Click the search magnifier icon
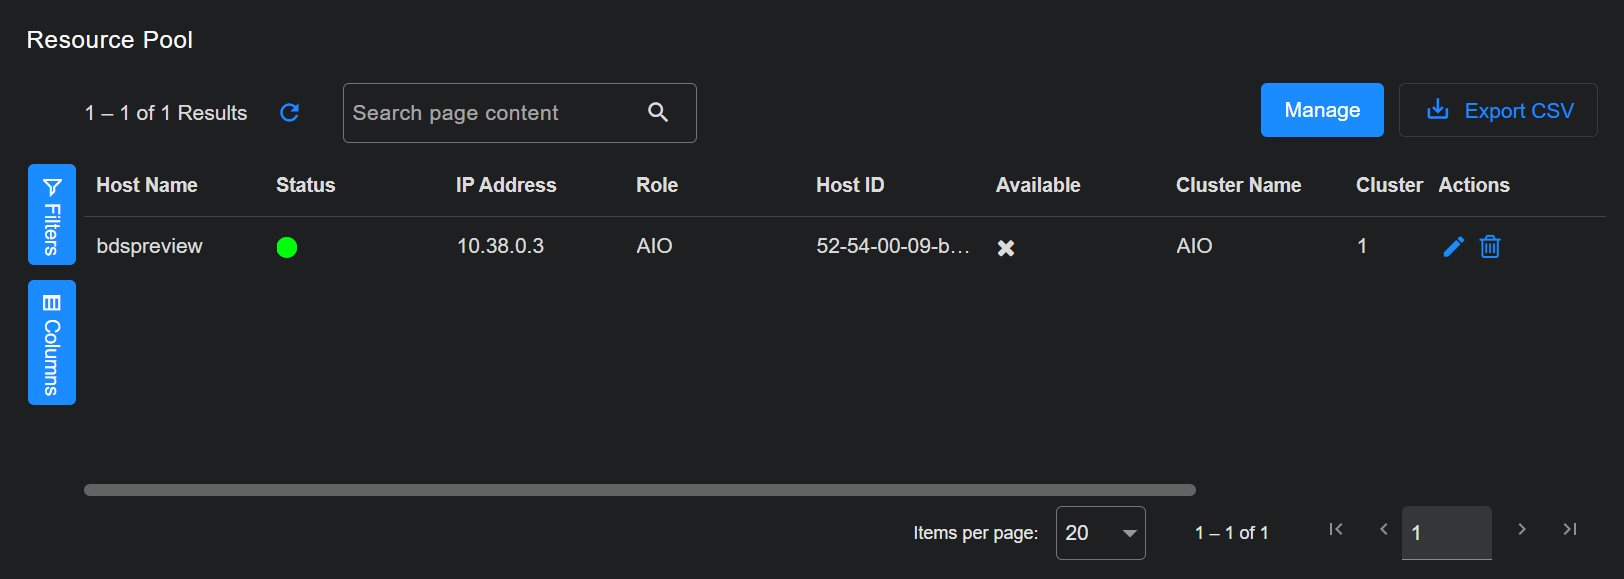 pos(657,112)
